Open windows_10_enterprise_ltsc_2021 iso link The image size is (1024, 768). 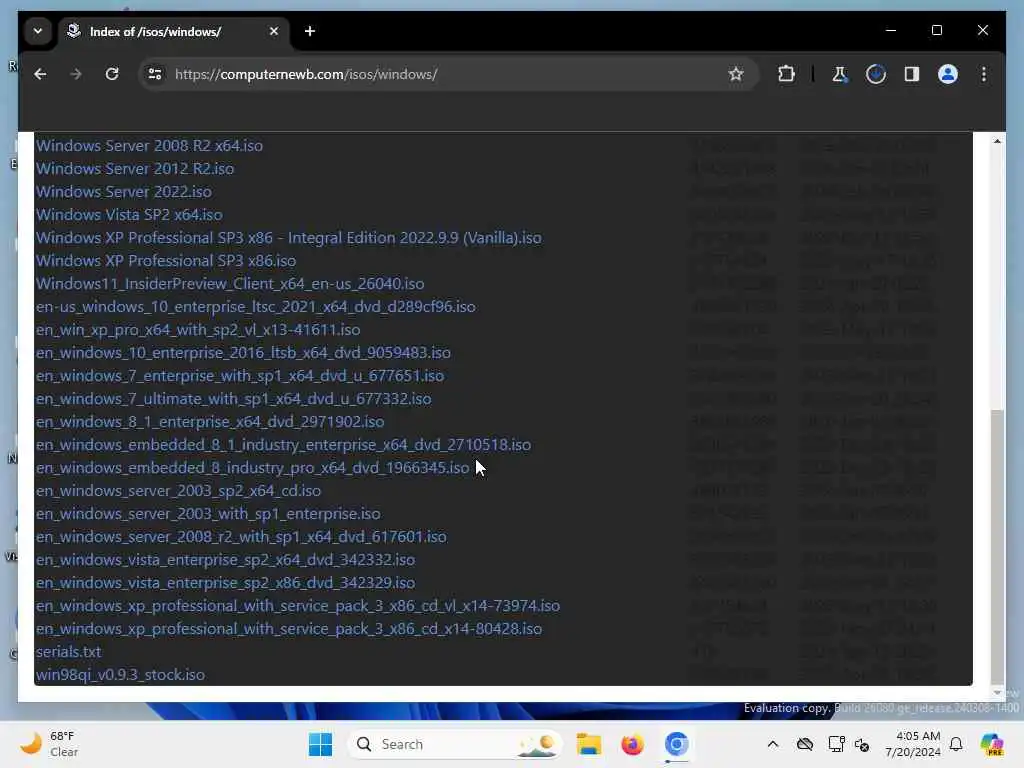pos(255,306)
